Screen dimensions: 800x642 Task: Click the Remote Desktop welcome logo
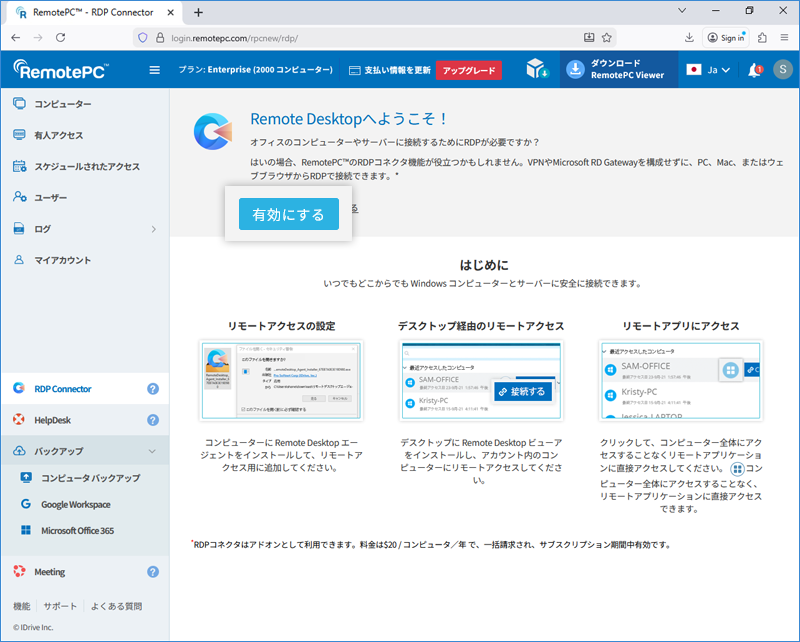(x=213, y=132)
